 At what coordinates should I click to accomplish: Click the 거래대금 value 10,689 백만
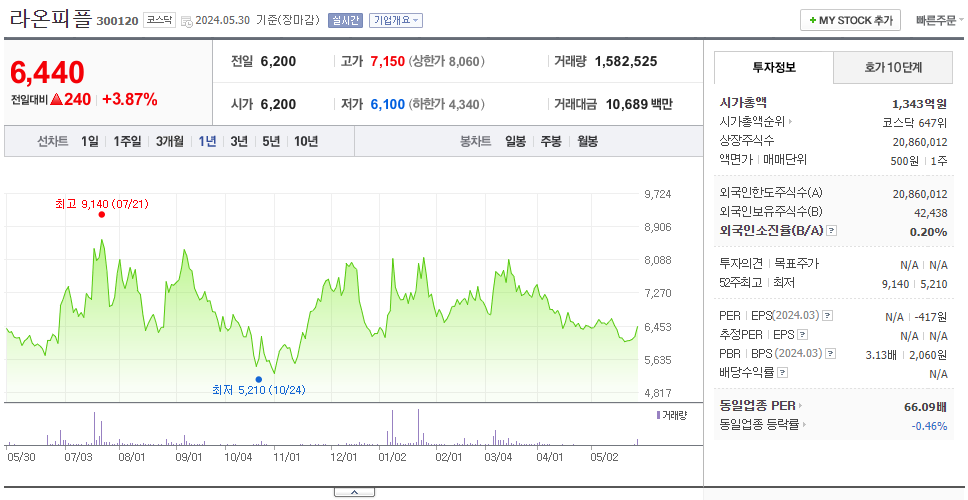(639, 104)
